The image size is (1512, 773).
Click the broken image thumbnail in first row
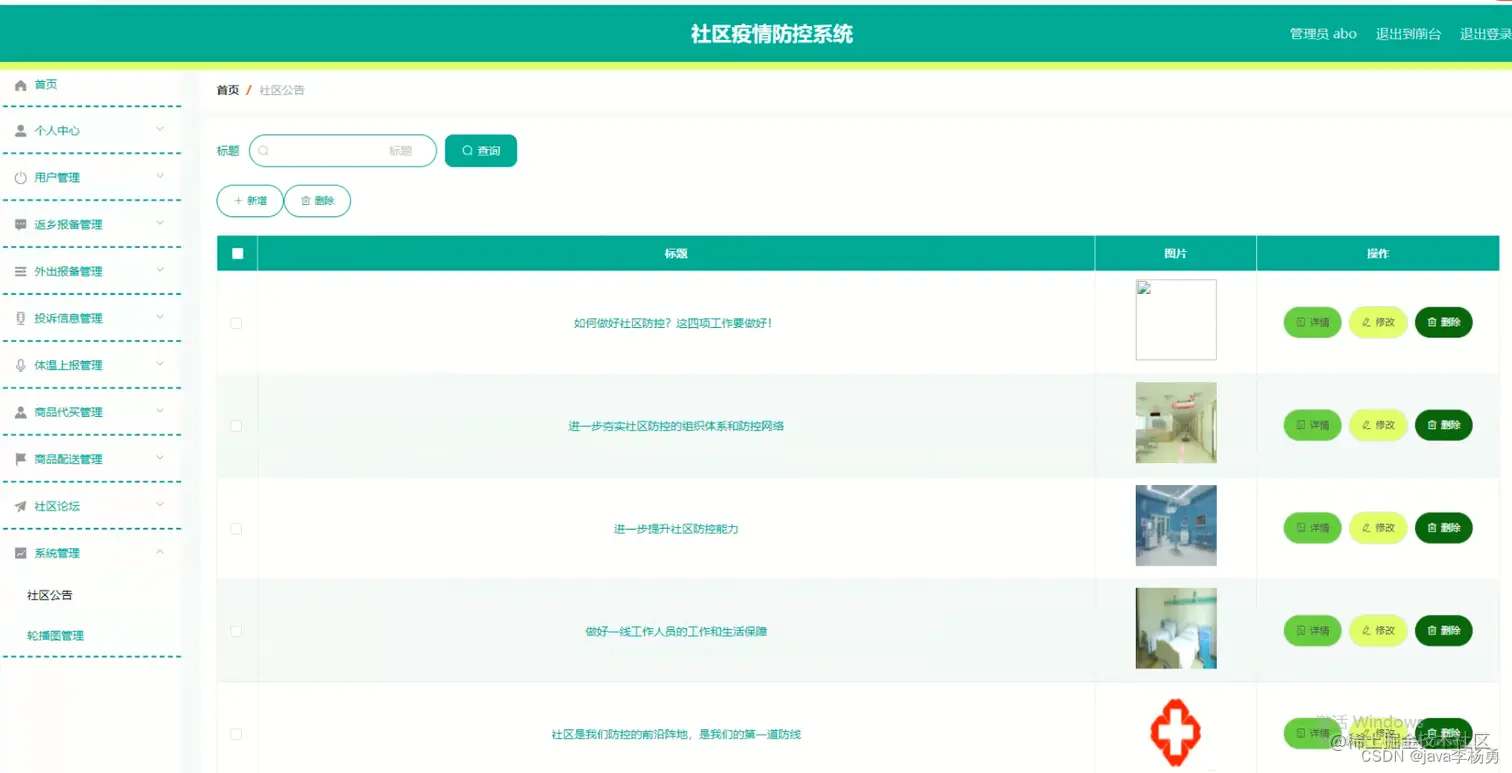pos(1176,320)
